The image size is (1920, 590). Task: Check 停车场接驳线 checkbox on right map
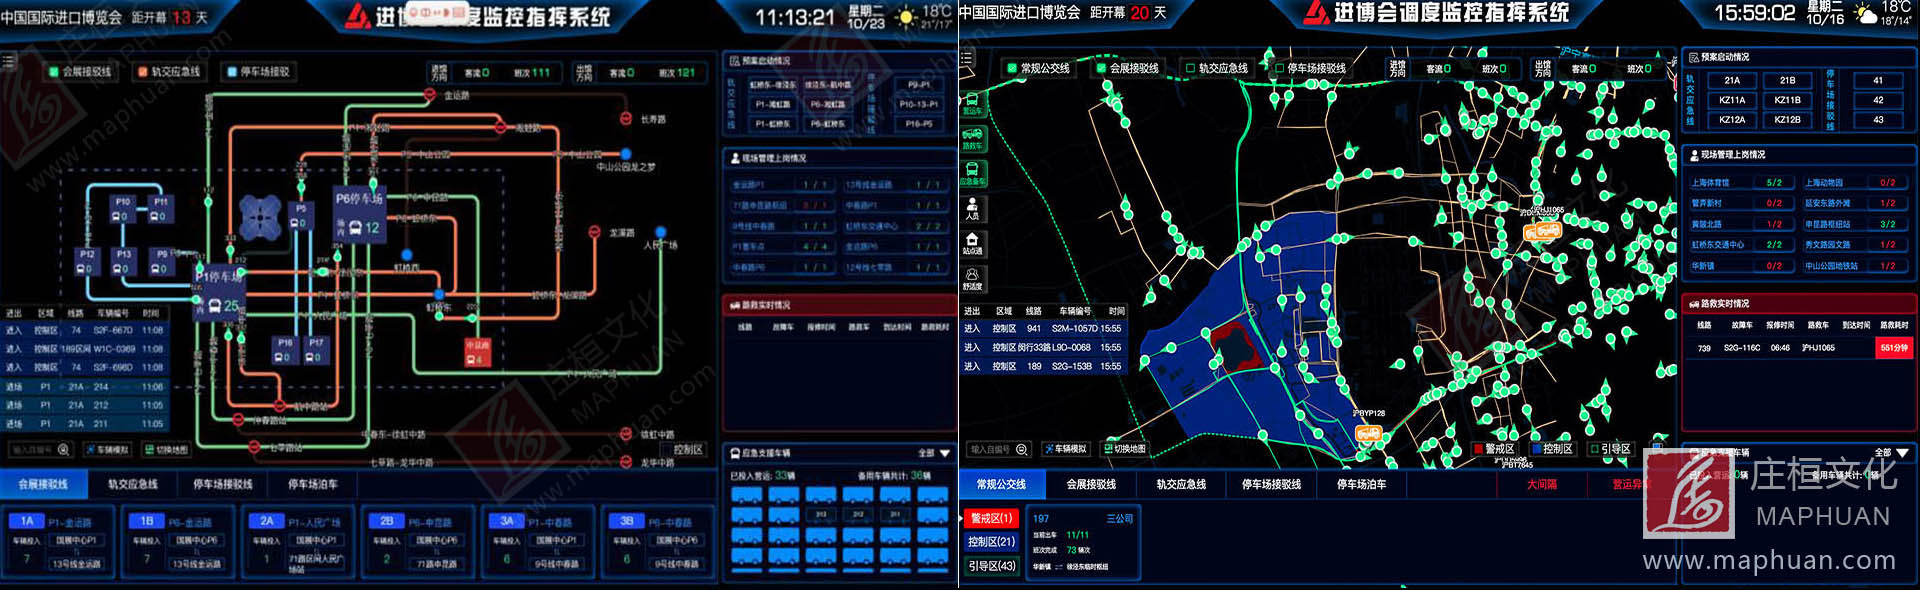(x=1278, y=68)
